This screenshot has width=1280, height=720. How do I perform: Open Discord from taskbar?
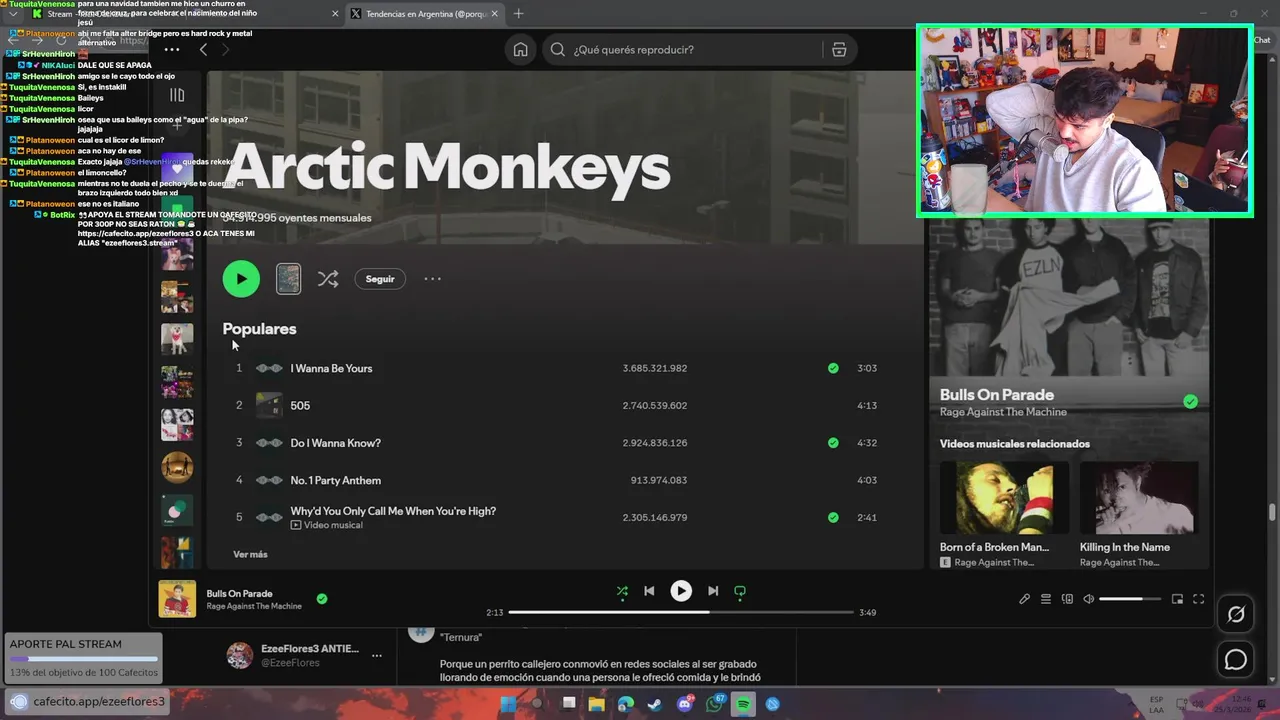(x=685, y=704)
